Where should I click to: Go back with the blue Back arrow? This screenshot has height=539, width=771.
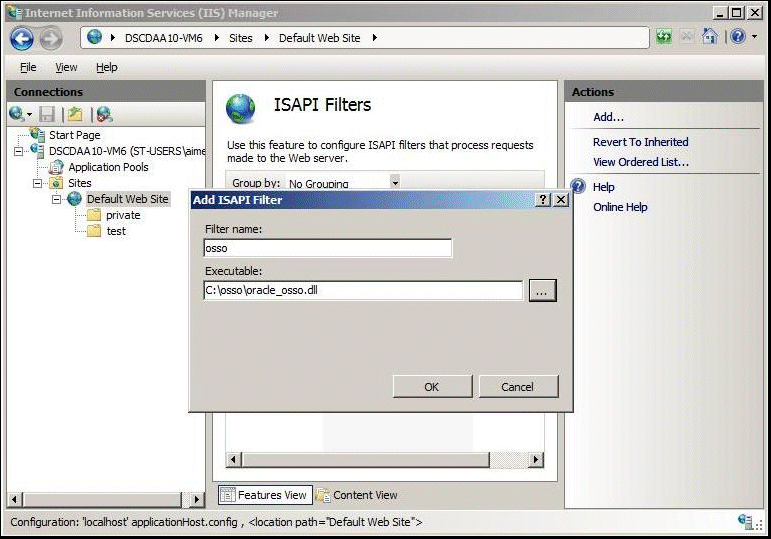pos(22,38)
